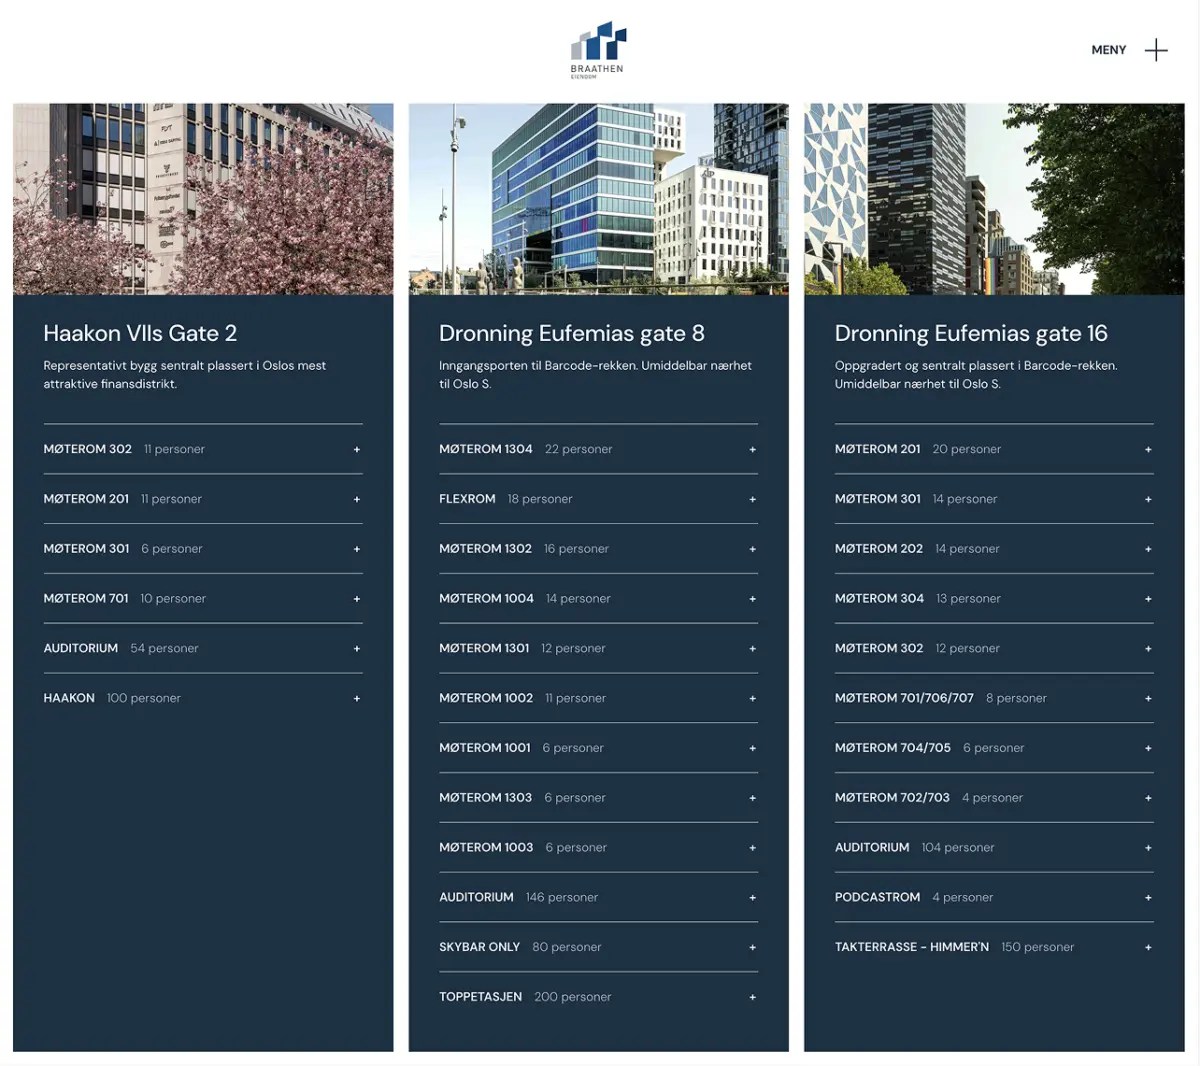Open the Haakon VIIs Gate 2 building photo
This screenshot has height=1066, width=1200.
click(203, 199)
